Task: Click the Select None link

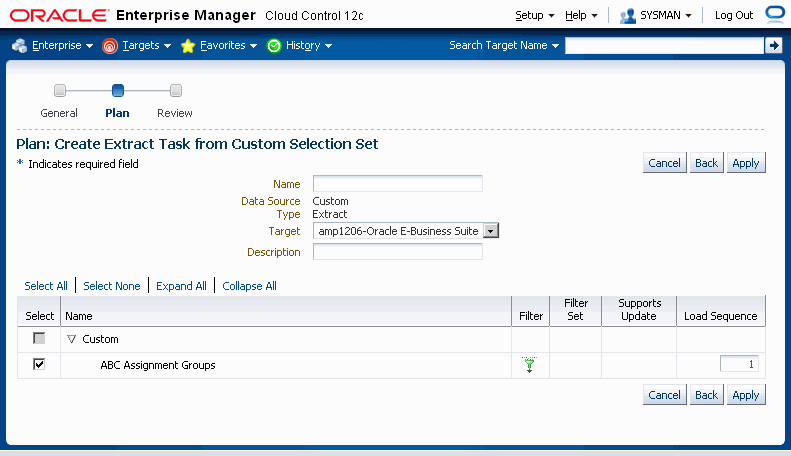Action: (x=111, y=286)
